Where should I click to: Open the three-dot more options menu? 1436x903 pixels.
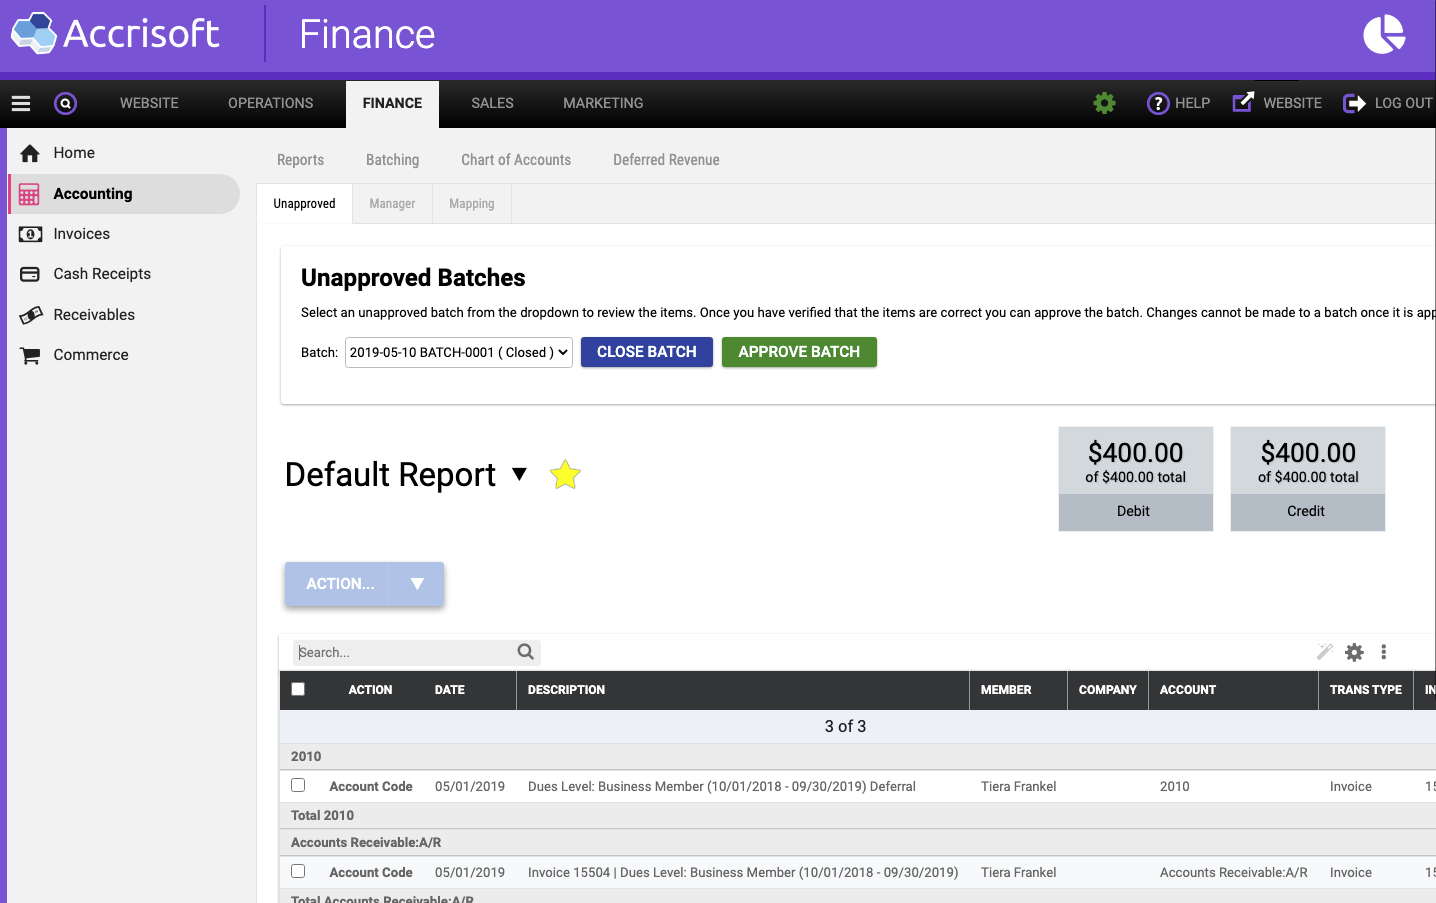click(1384, 652)
